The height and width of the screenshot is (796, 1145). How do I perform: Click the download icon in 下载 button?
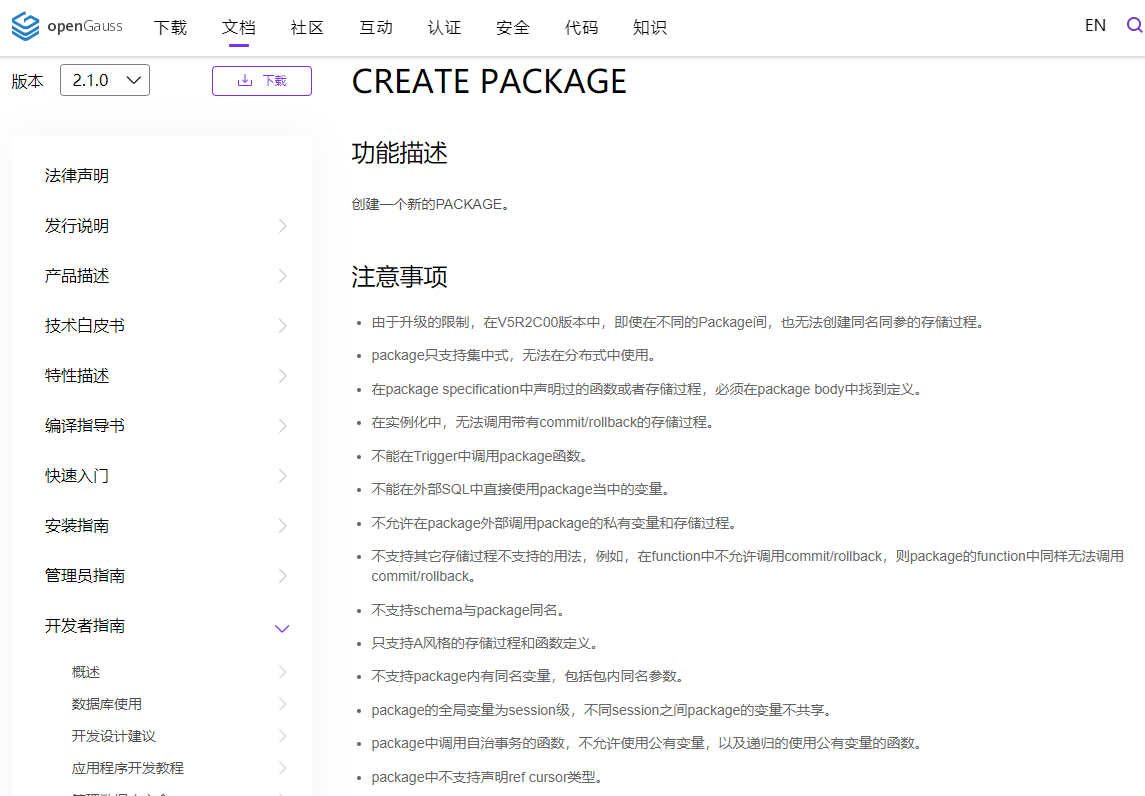tap(245, 80)
